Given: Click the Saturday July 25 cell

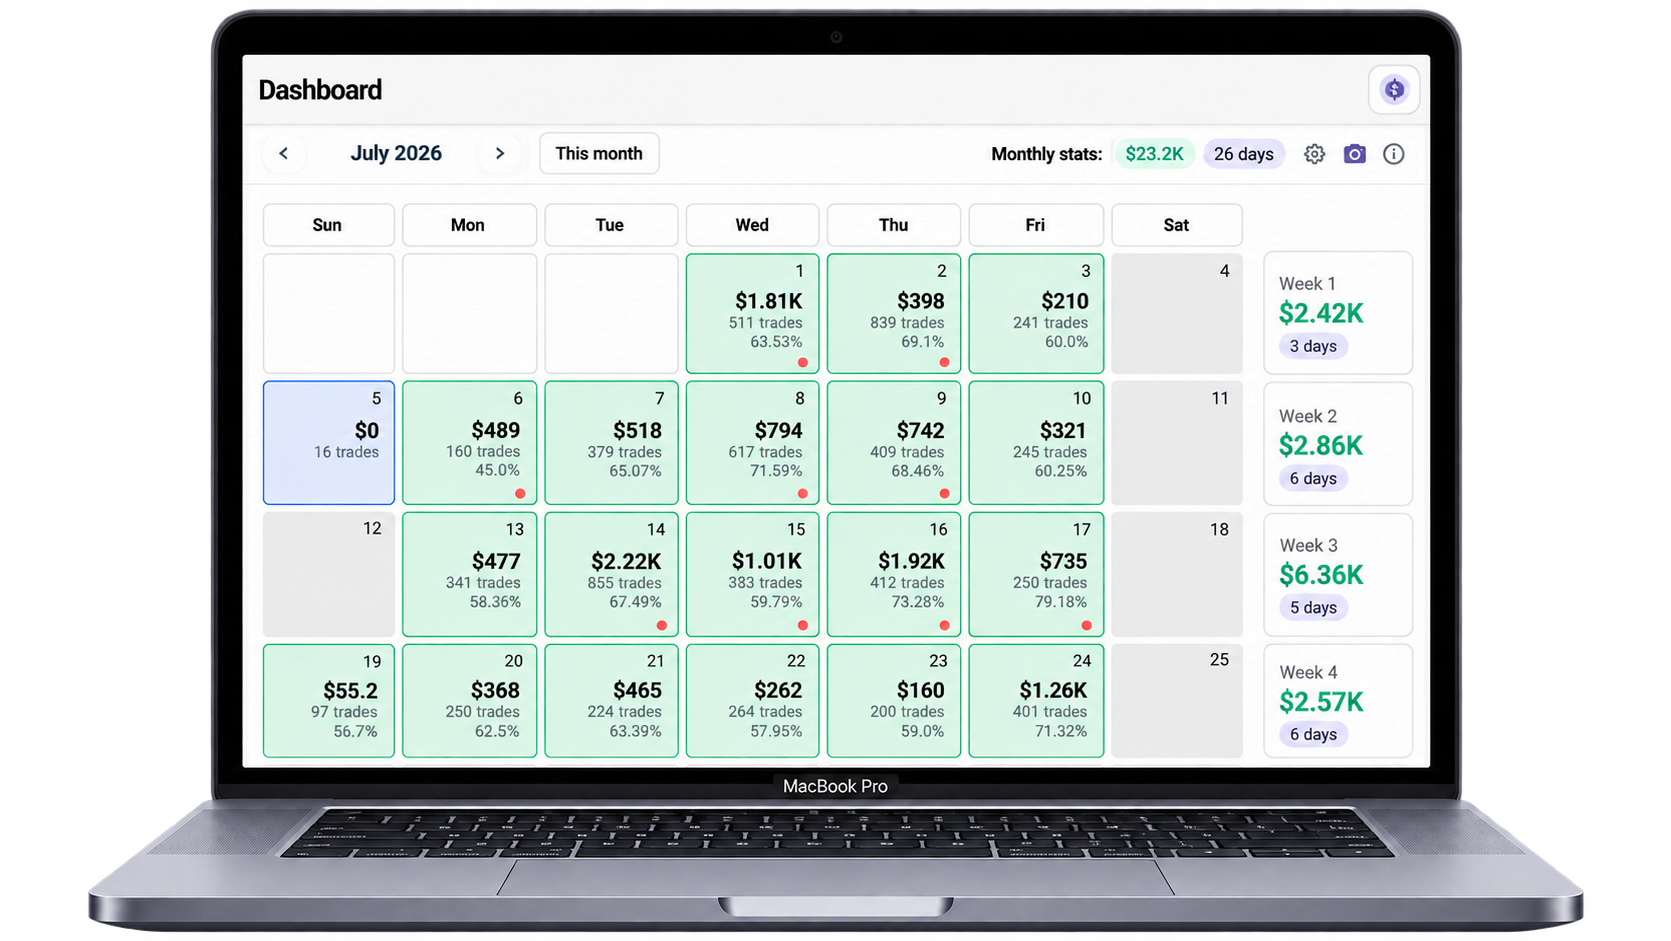Looking at the screenshot, I should click(1177, 701).
